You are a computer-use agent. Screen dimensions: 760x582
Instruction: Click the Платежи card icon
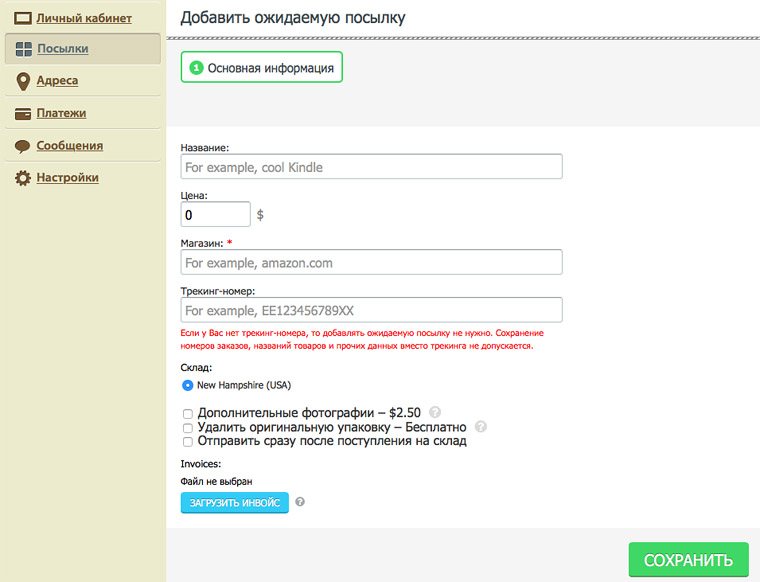coord(22,113)
